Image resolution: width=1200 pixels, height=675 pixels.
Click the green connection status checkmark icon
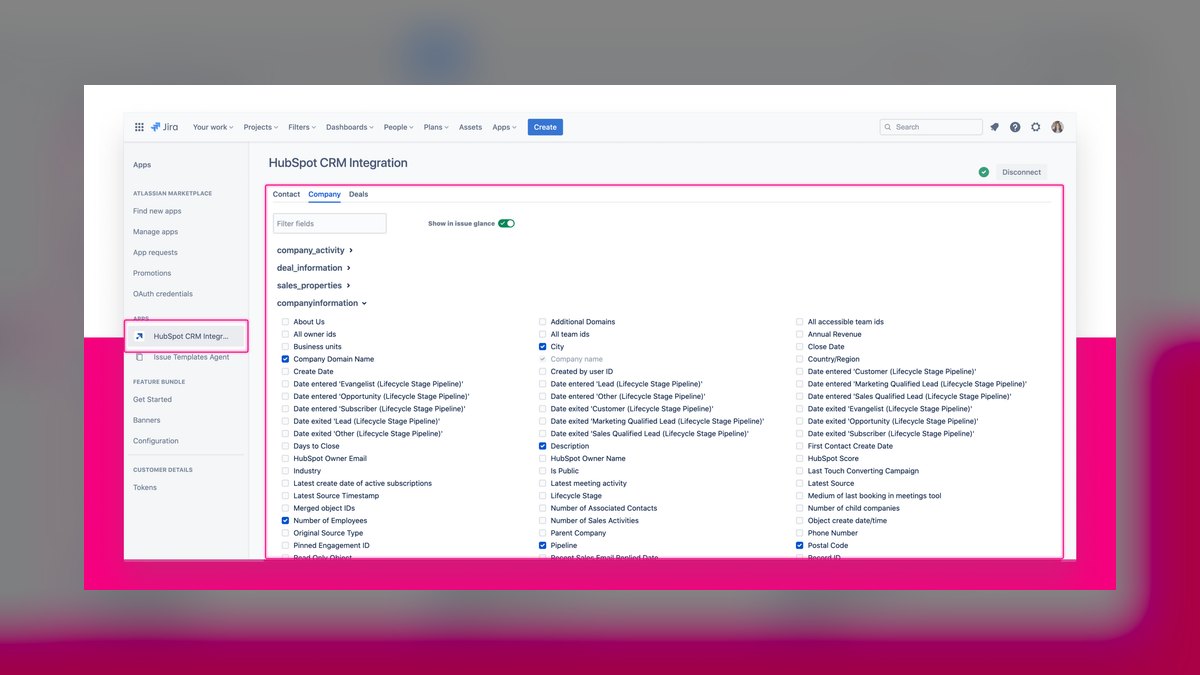point(984,172)
